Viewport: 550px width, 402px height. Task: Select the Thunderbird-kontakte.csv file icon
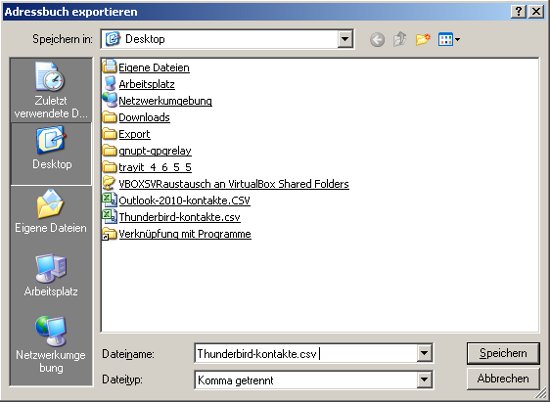click(109, 216)
